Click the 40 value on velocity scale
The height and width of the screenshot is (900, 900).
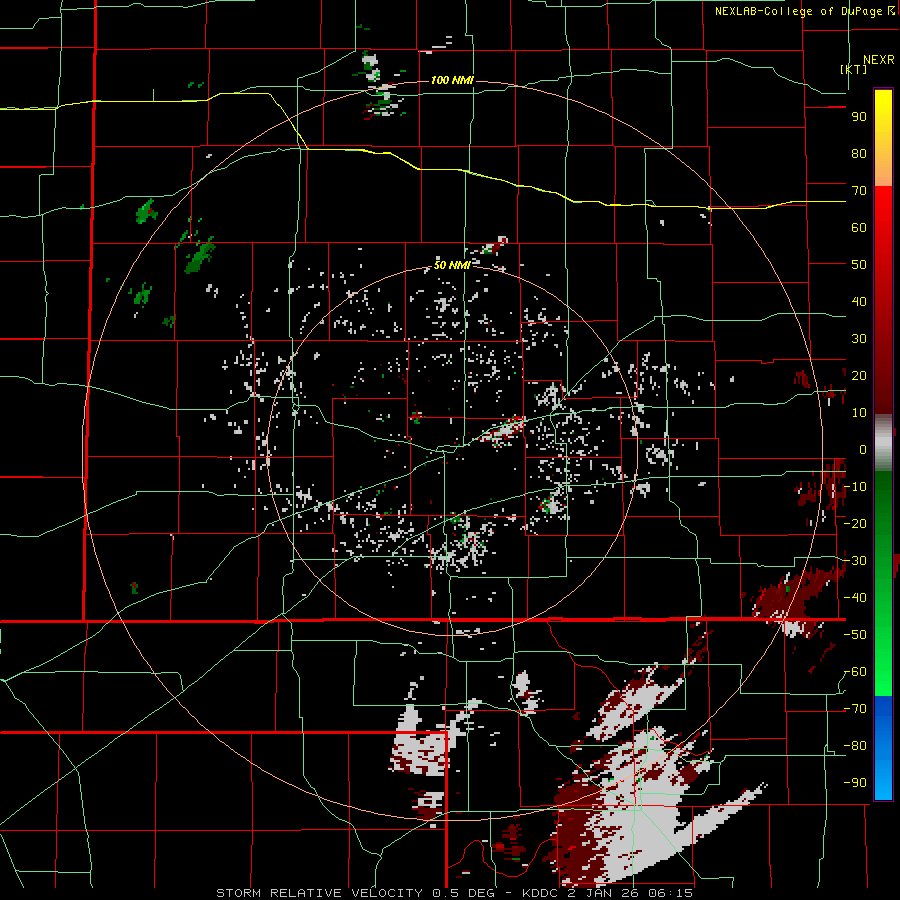[859, 302]
